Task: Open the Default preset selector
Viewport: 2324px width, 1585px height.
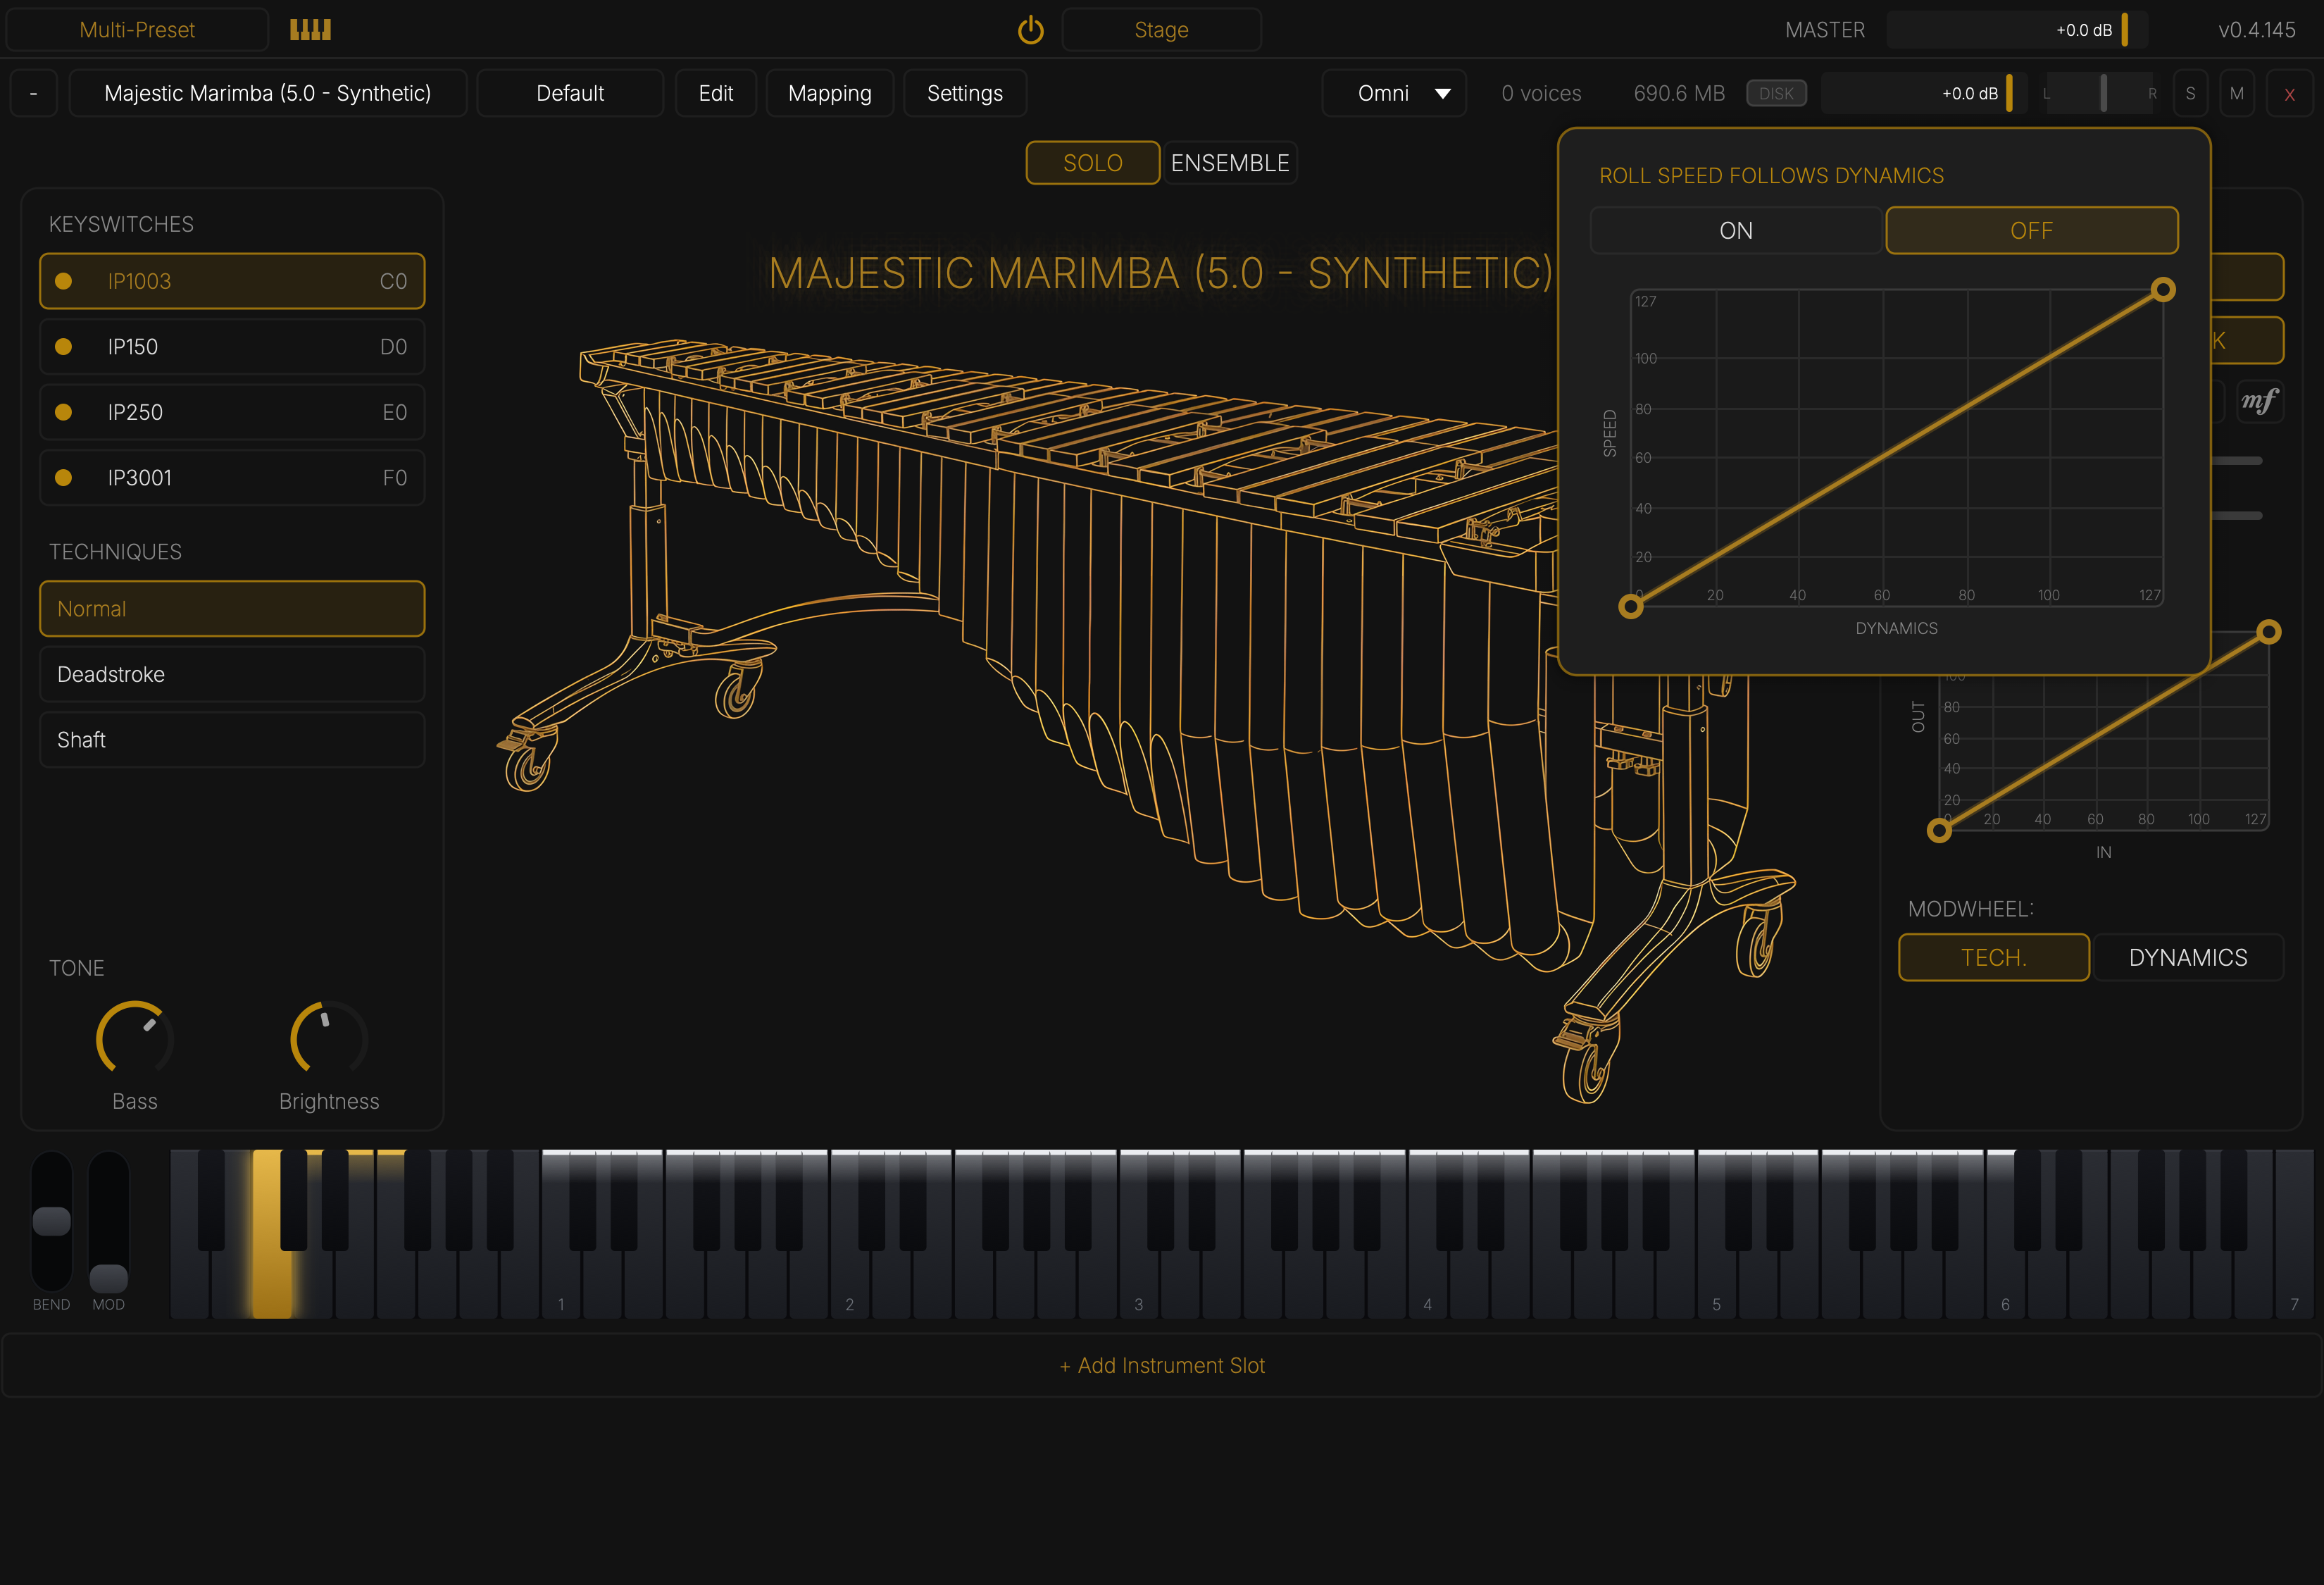Action: point(570,93)
